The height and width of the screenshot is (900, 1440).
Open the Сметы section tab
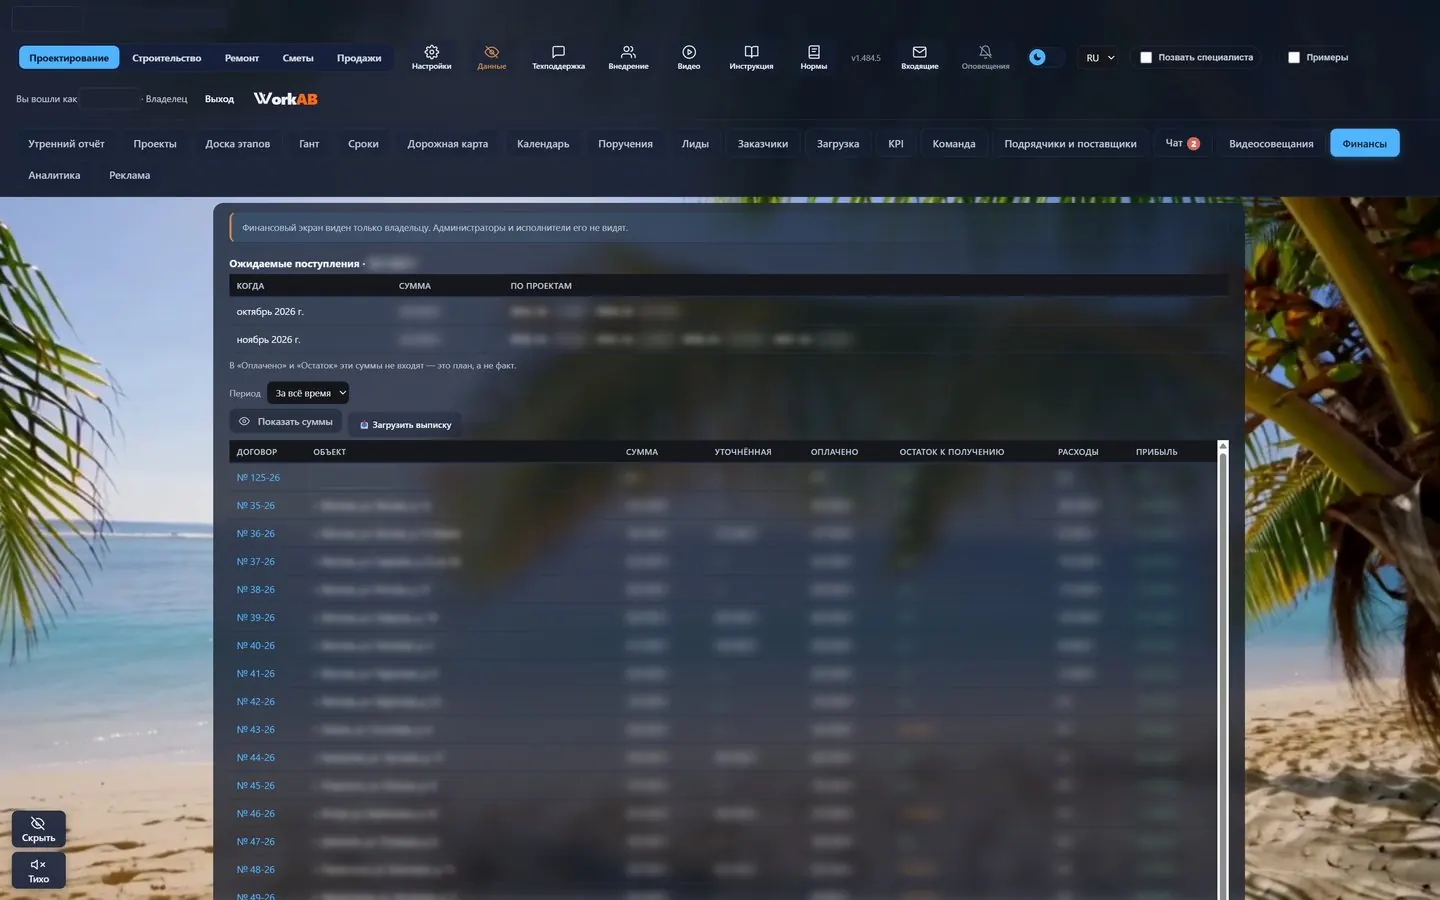click(x=298, y=58)
